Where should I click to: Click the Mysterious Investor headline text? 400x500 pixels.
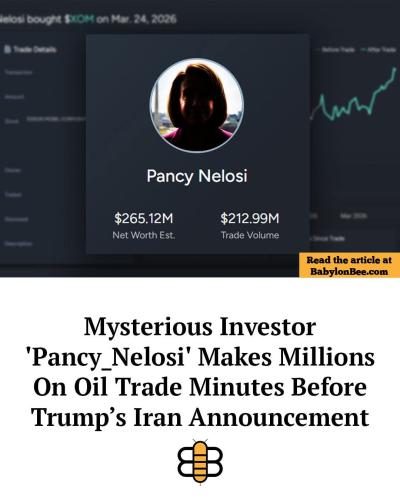tap(200, 372)
